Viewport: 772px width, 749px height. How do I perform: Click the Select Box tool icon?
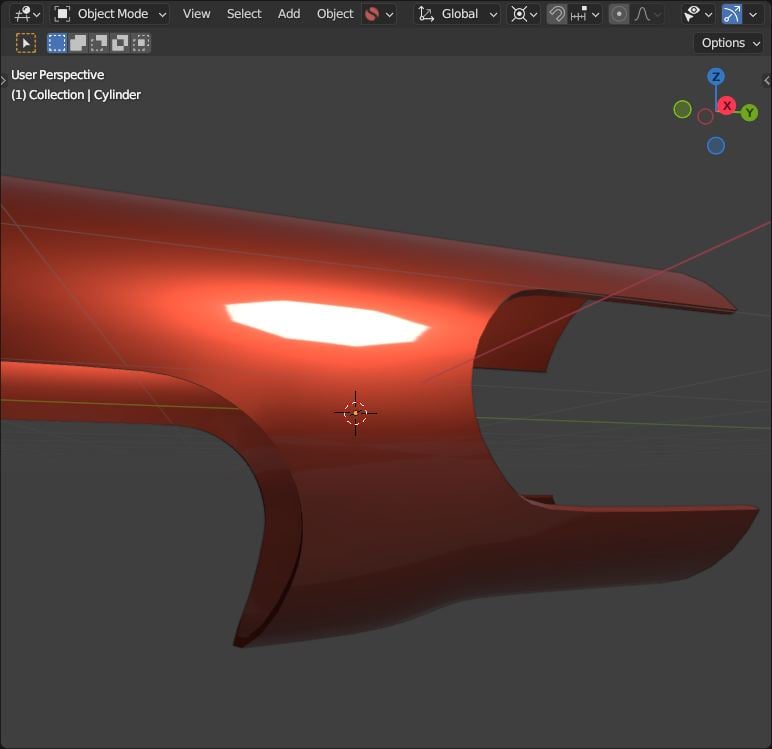[26, 43]
